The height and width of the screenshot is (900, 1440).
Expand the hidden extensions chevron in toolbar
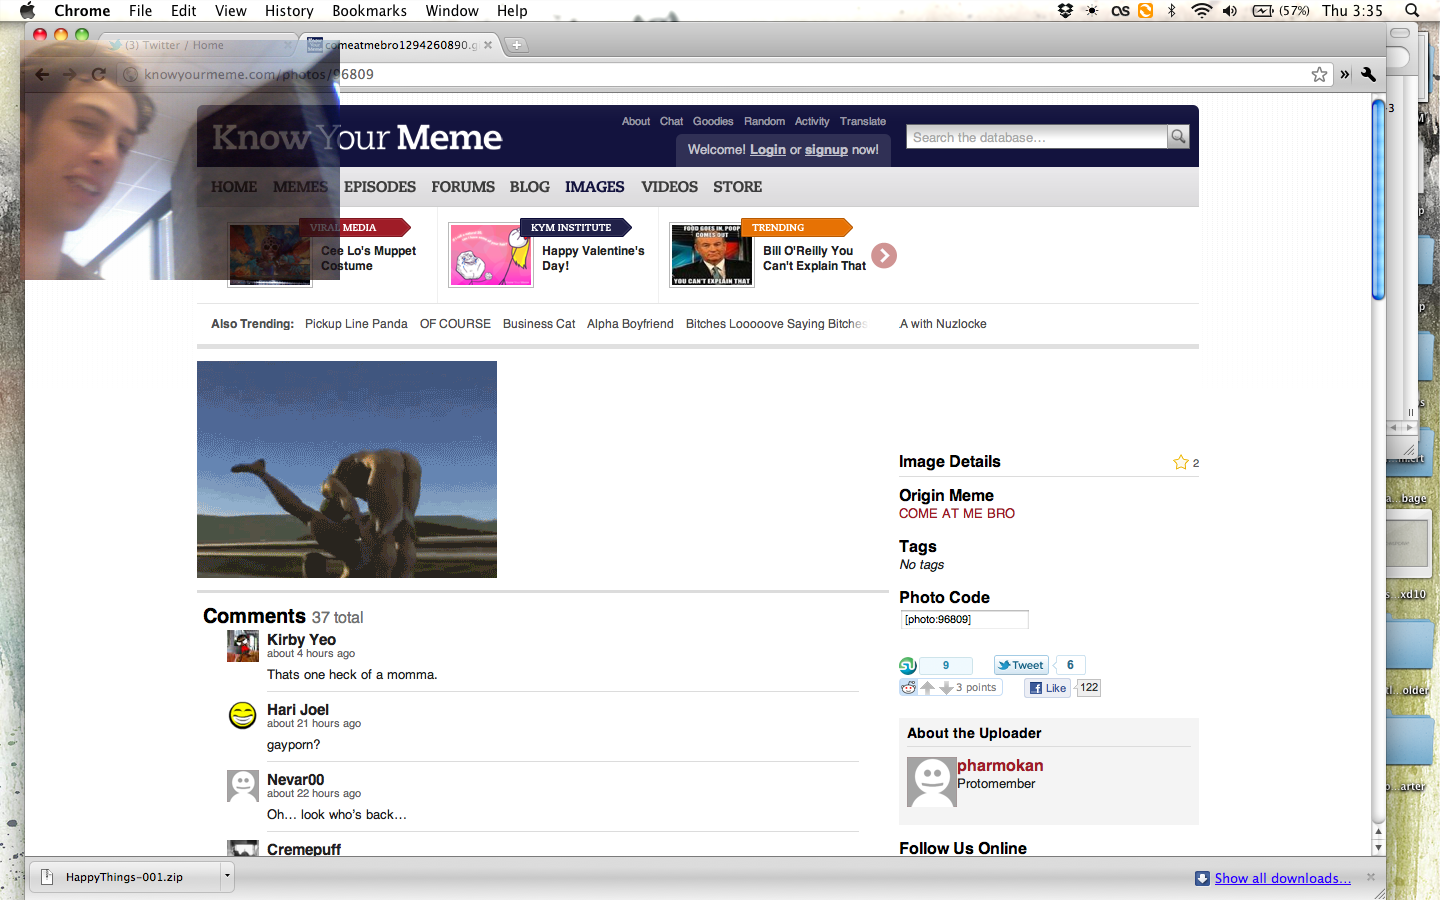pyautogui.click(x=1345, y=74)
